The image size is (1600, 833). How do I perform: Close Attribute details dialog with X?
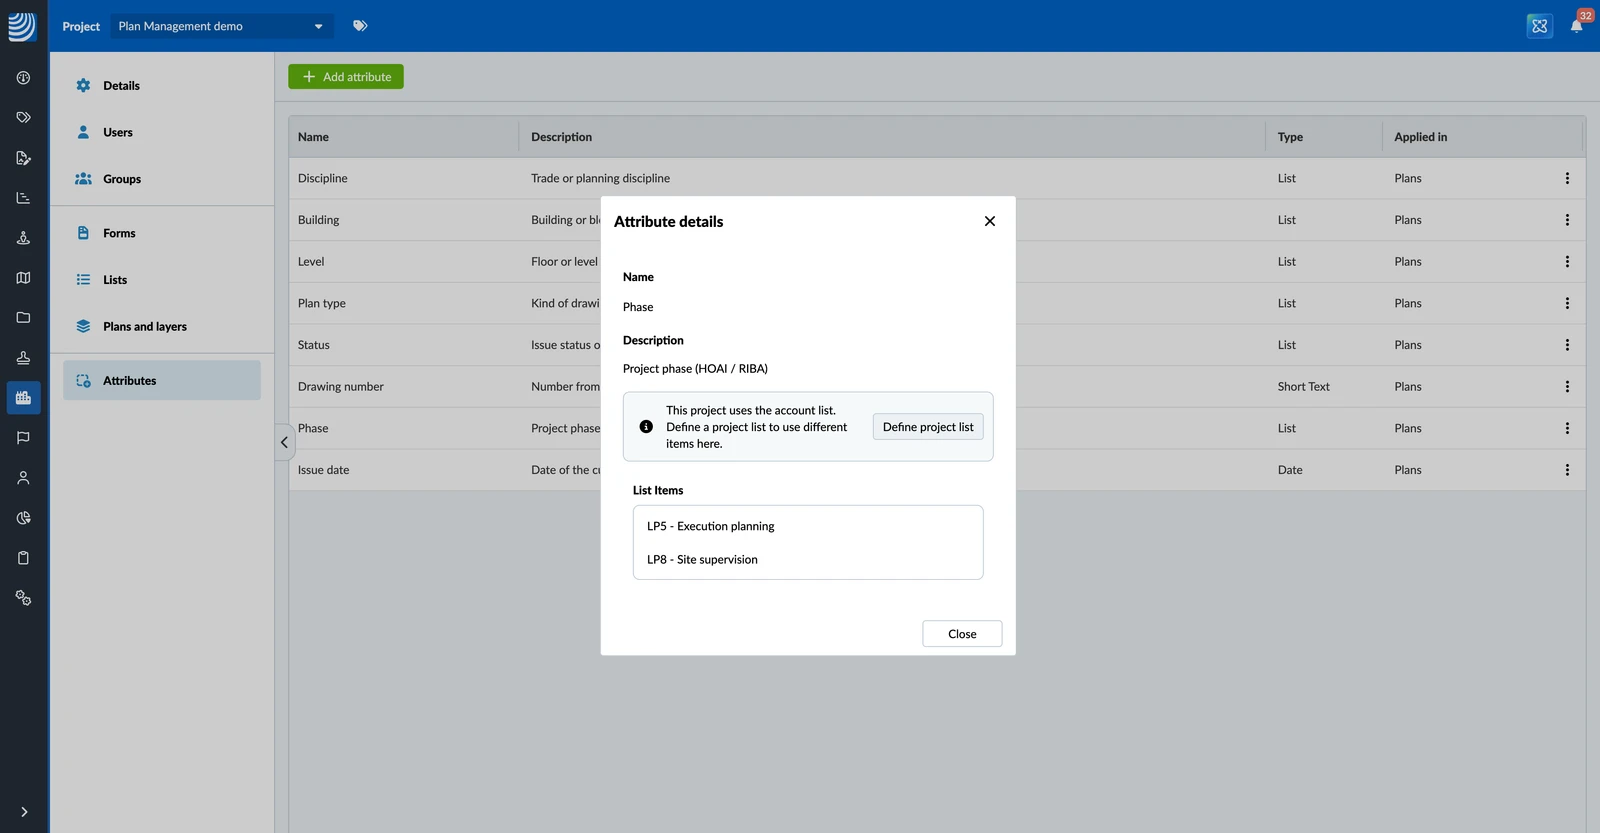click(990, 221)
